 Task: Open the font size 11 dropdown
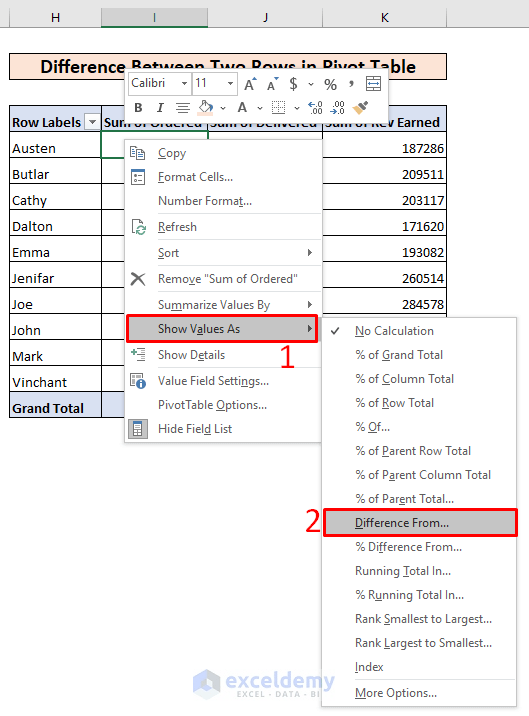[230, 84]
